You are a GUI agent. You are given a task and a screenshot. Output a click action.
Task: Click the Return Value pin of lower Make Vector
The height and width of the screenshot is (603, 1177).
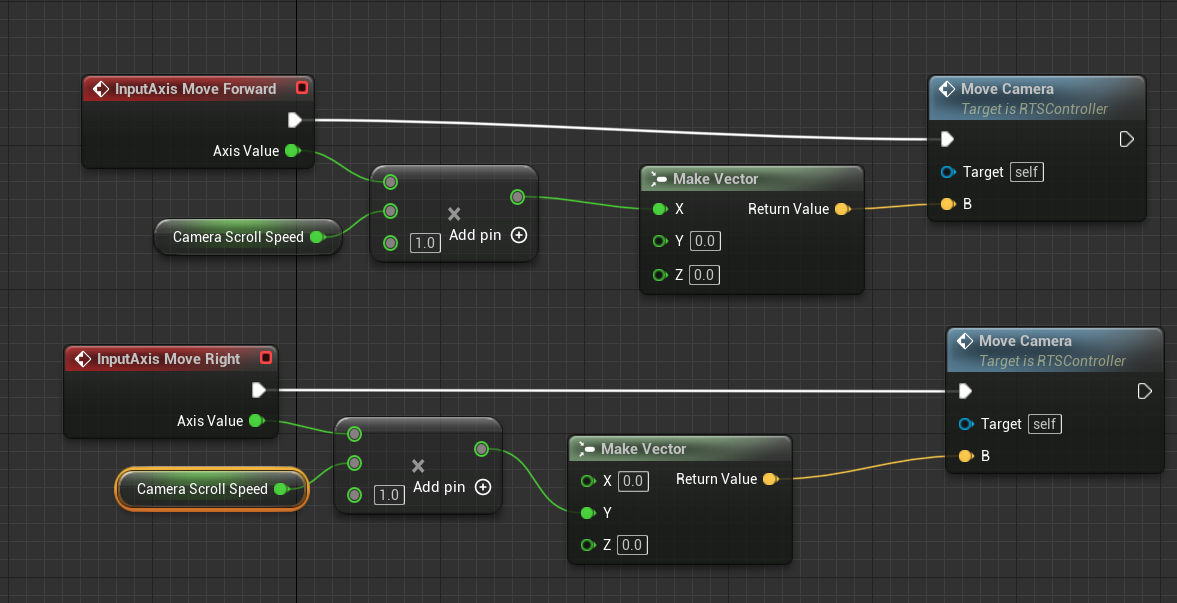(770, 479)
